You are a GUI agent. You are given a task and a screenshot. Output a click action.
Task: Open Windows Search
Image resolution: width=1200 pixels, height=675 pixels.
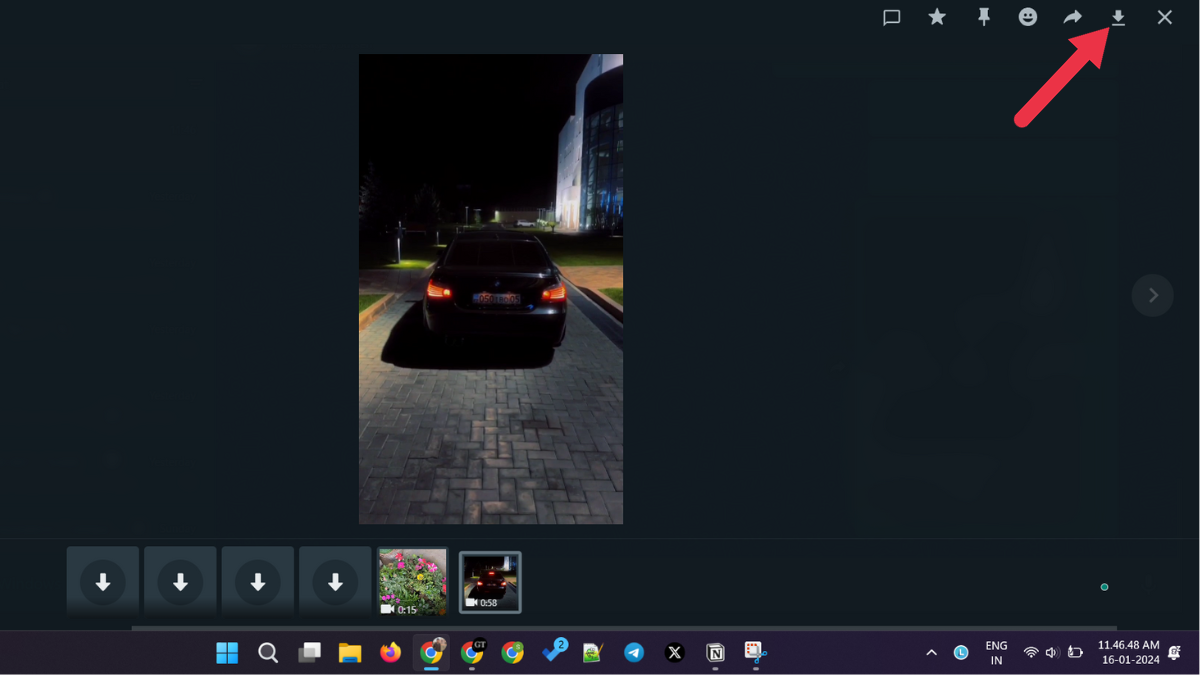click(x=268, y=652)
